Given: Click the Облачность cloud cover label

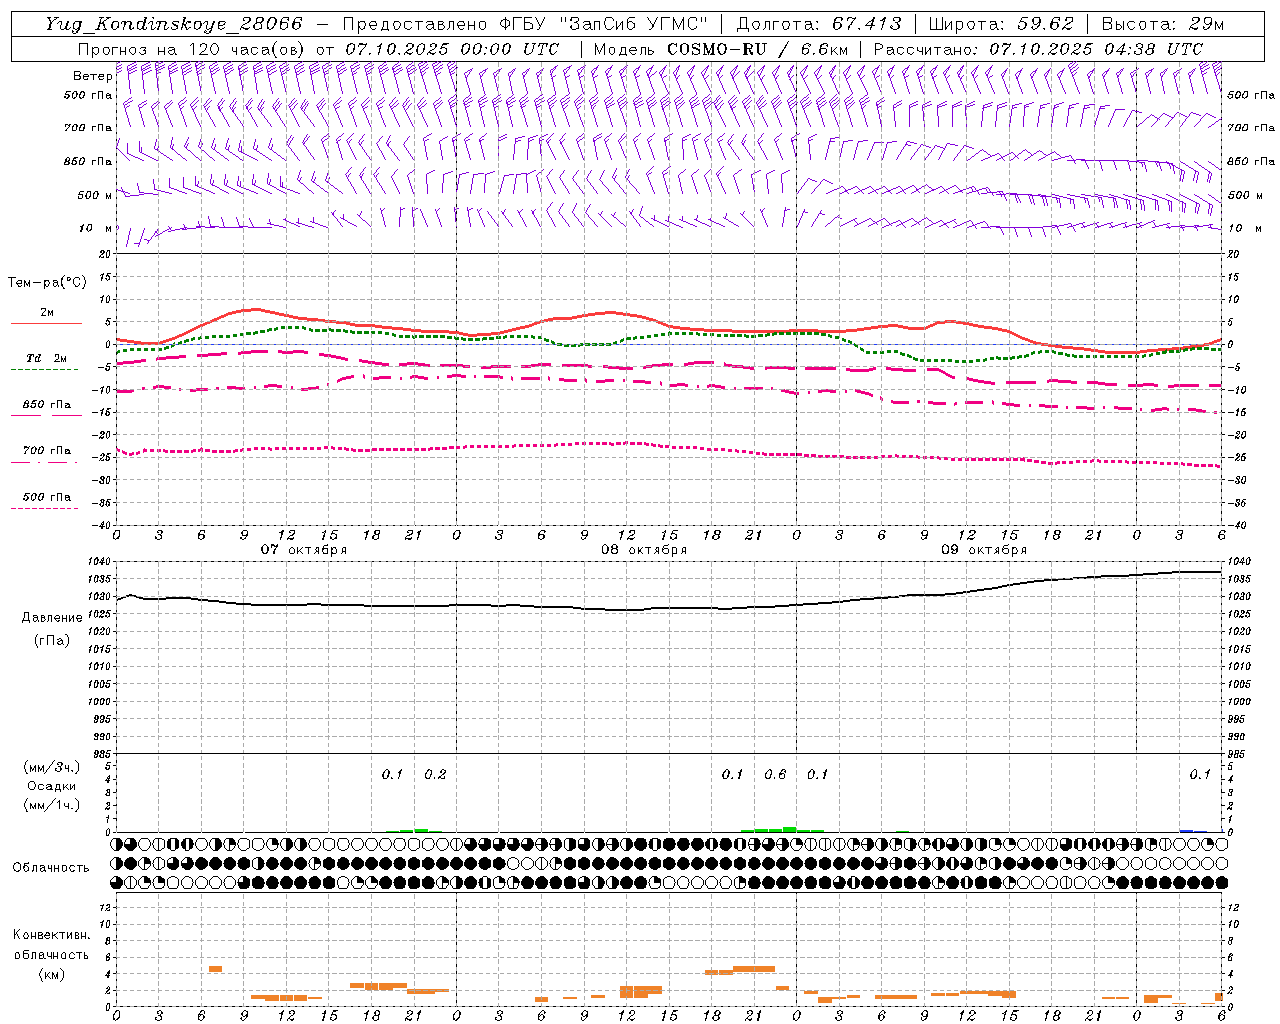Looking at the screenshot, I should [51, 868].
